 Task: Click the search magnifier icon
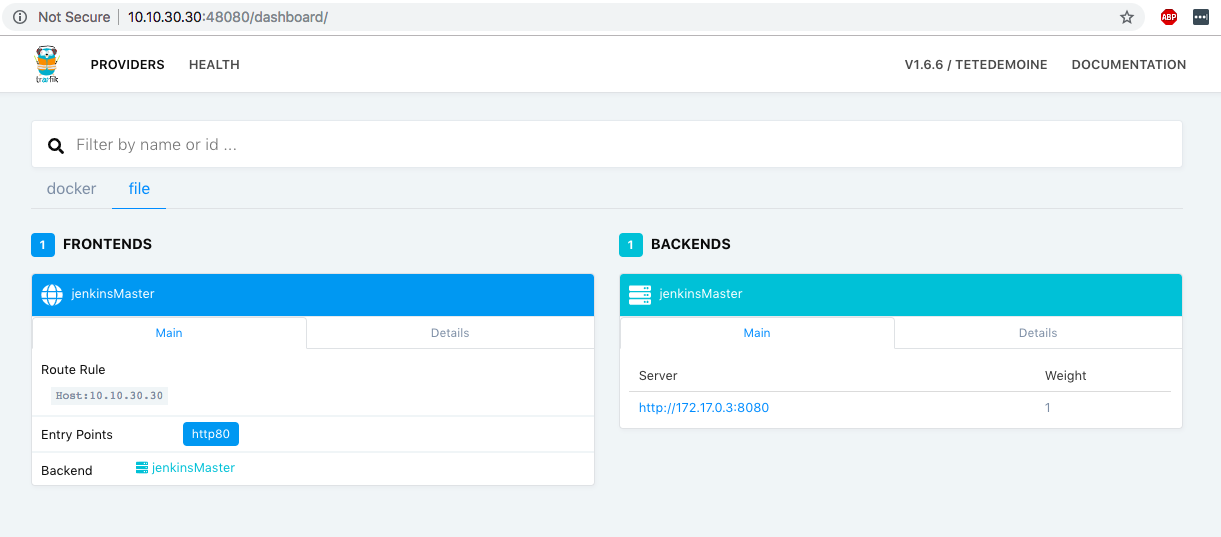point(56,146)
